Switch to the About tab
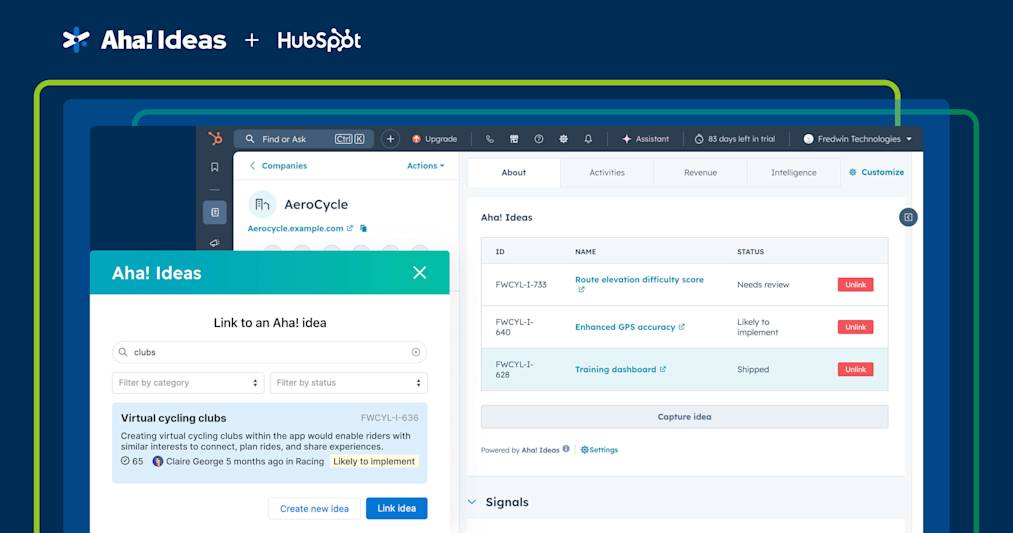 (514, 172)
